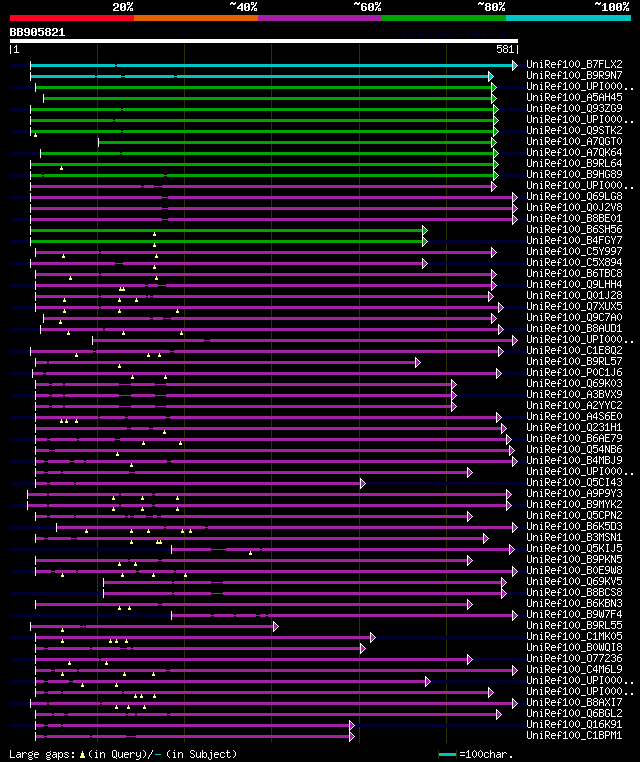The height and width of the screenshot is (762, 640).
Task: Click the UniRef100_Q0J2V8 label
Action: click(574, 207)
